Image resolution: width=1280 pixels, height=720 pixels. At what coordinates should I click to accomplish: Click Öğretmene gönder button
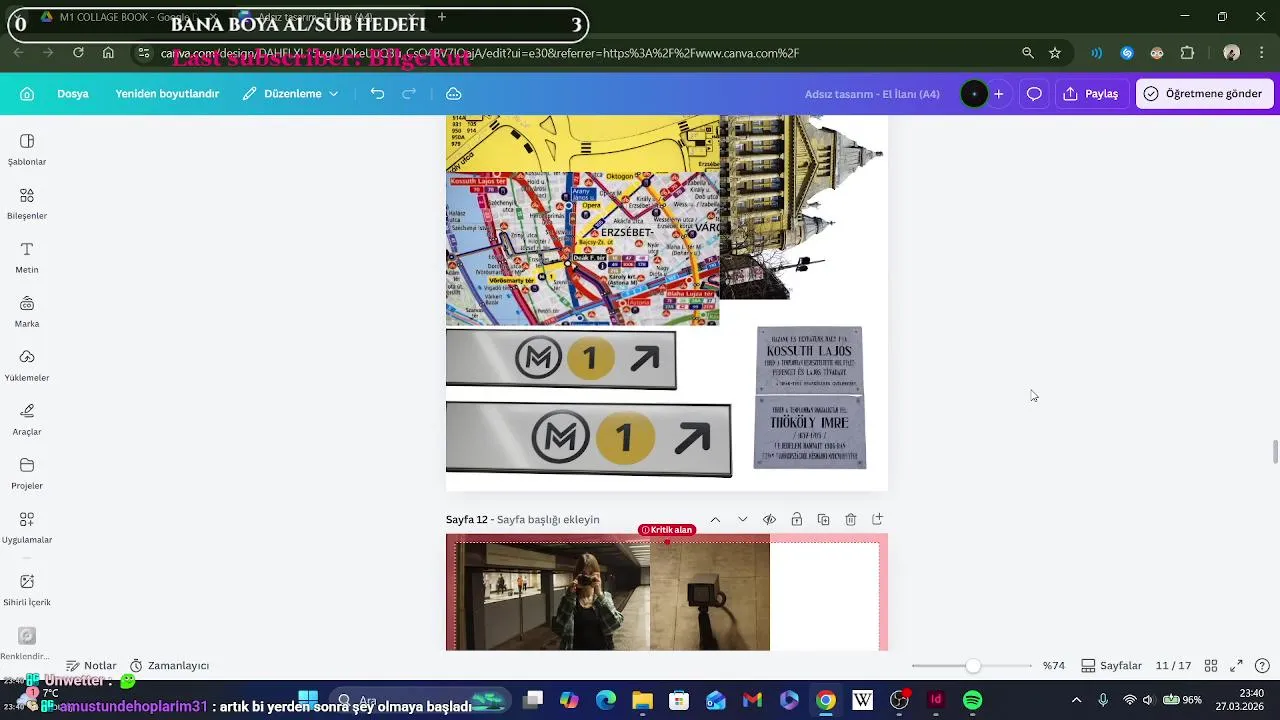click(1204, 94)
